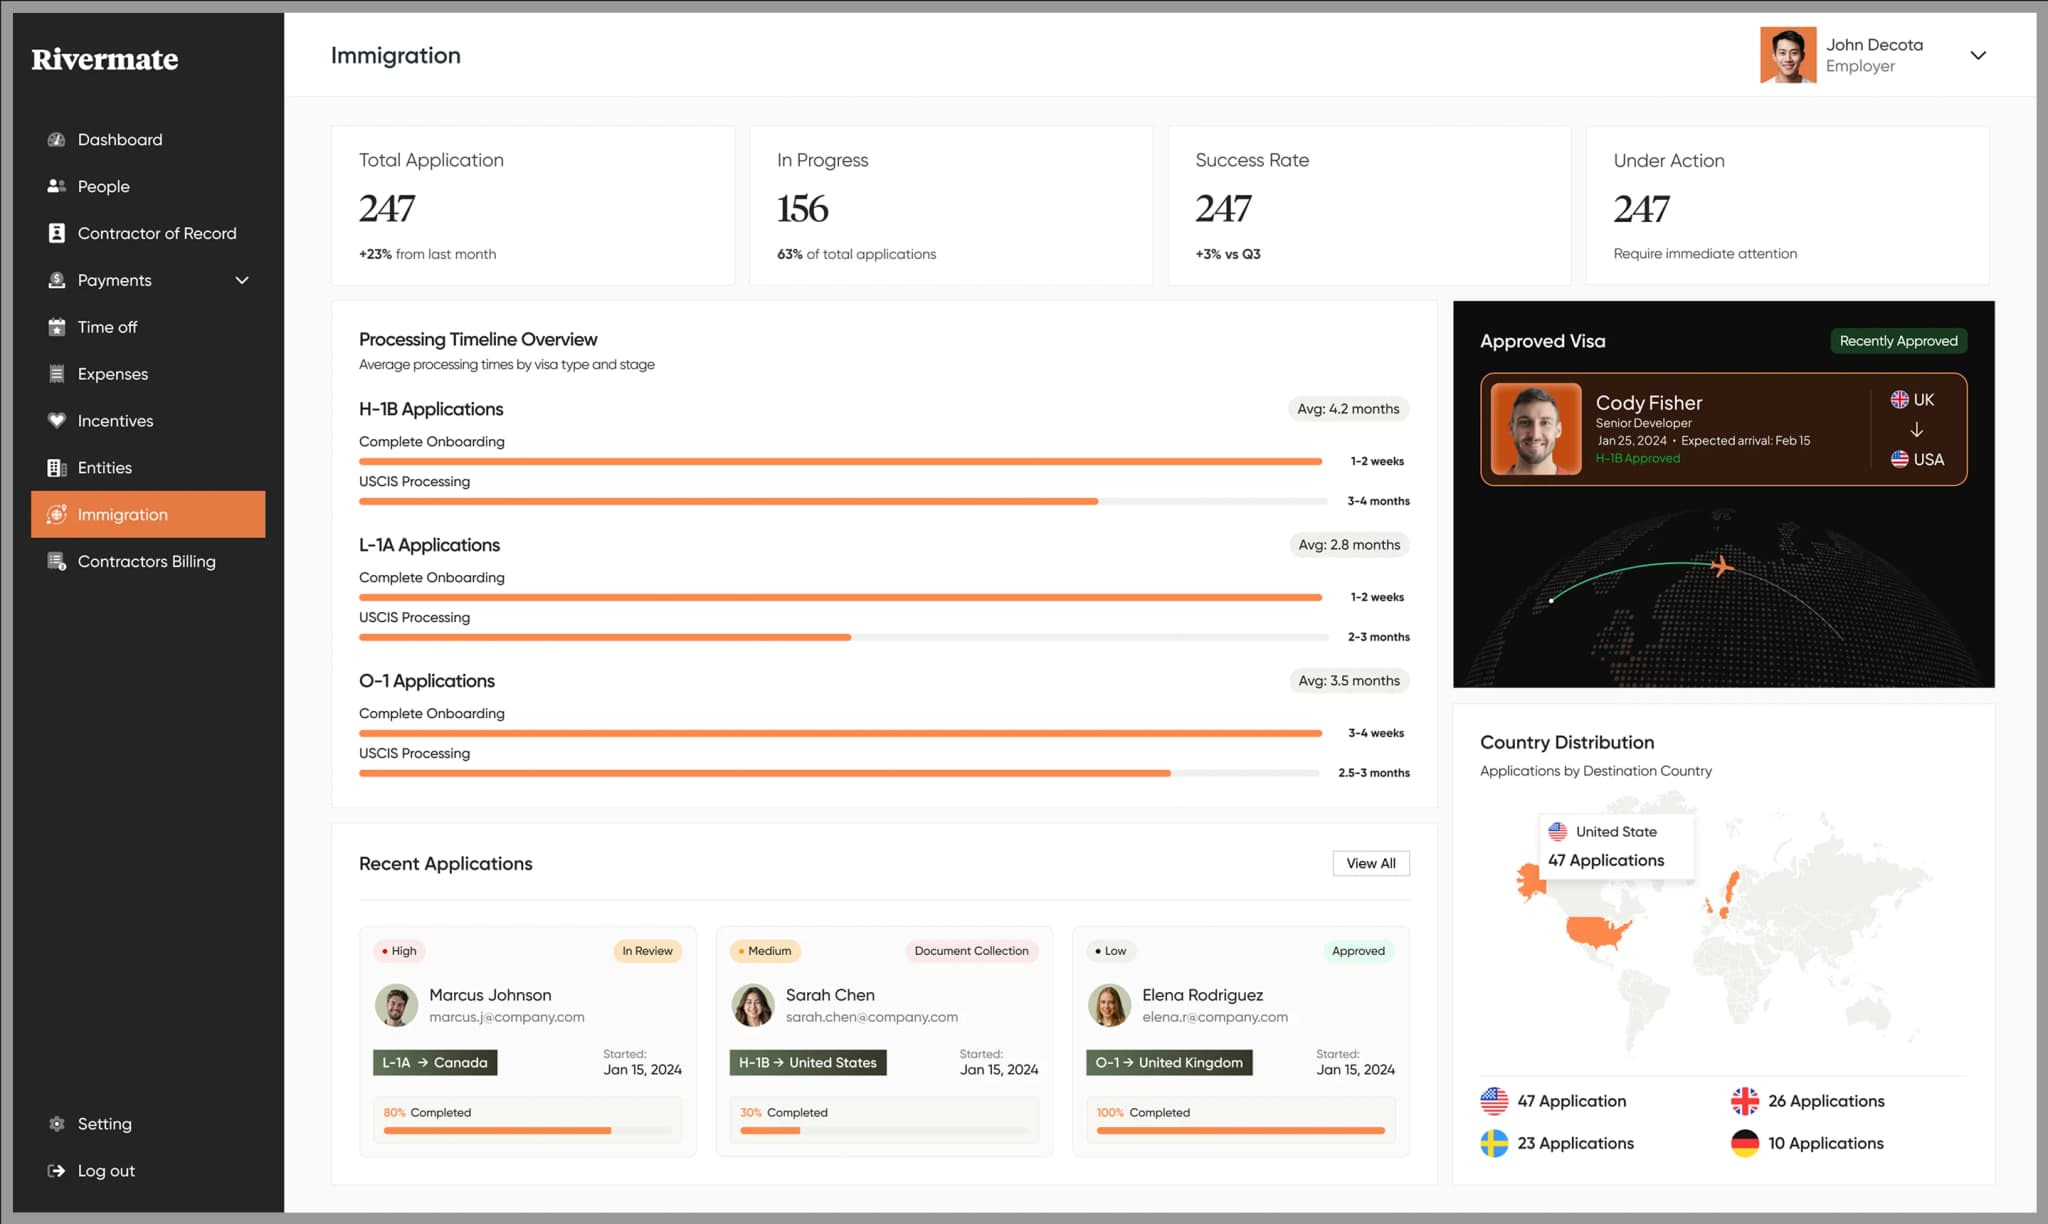
Task: Open the Payments section in the sidebar
Action: point(112,280)
